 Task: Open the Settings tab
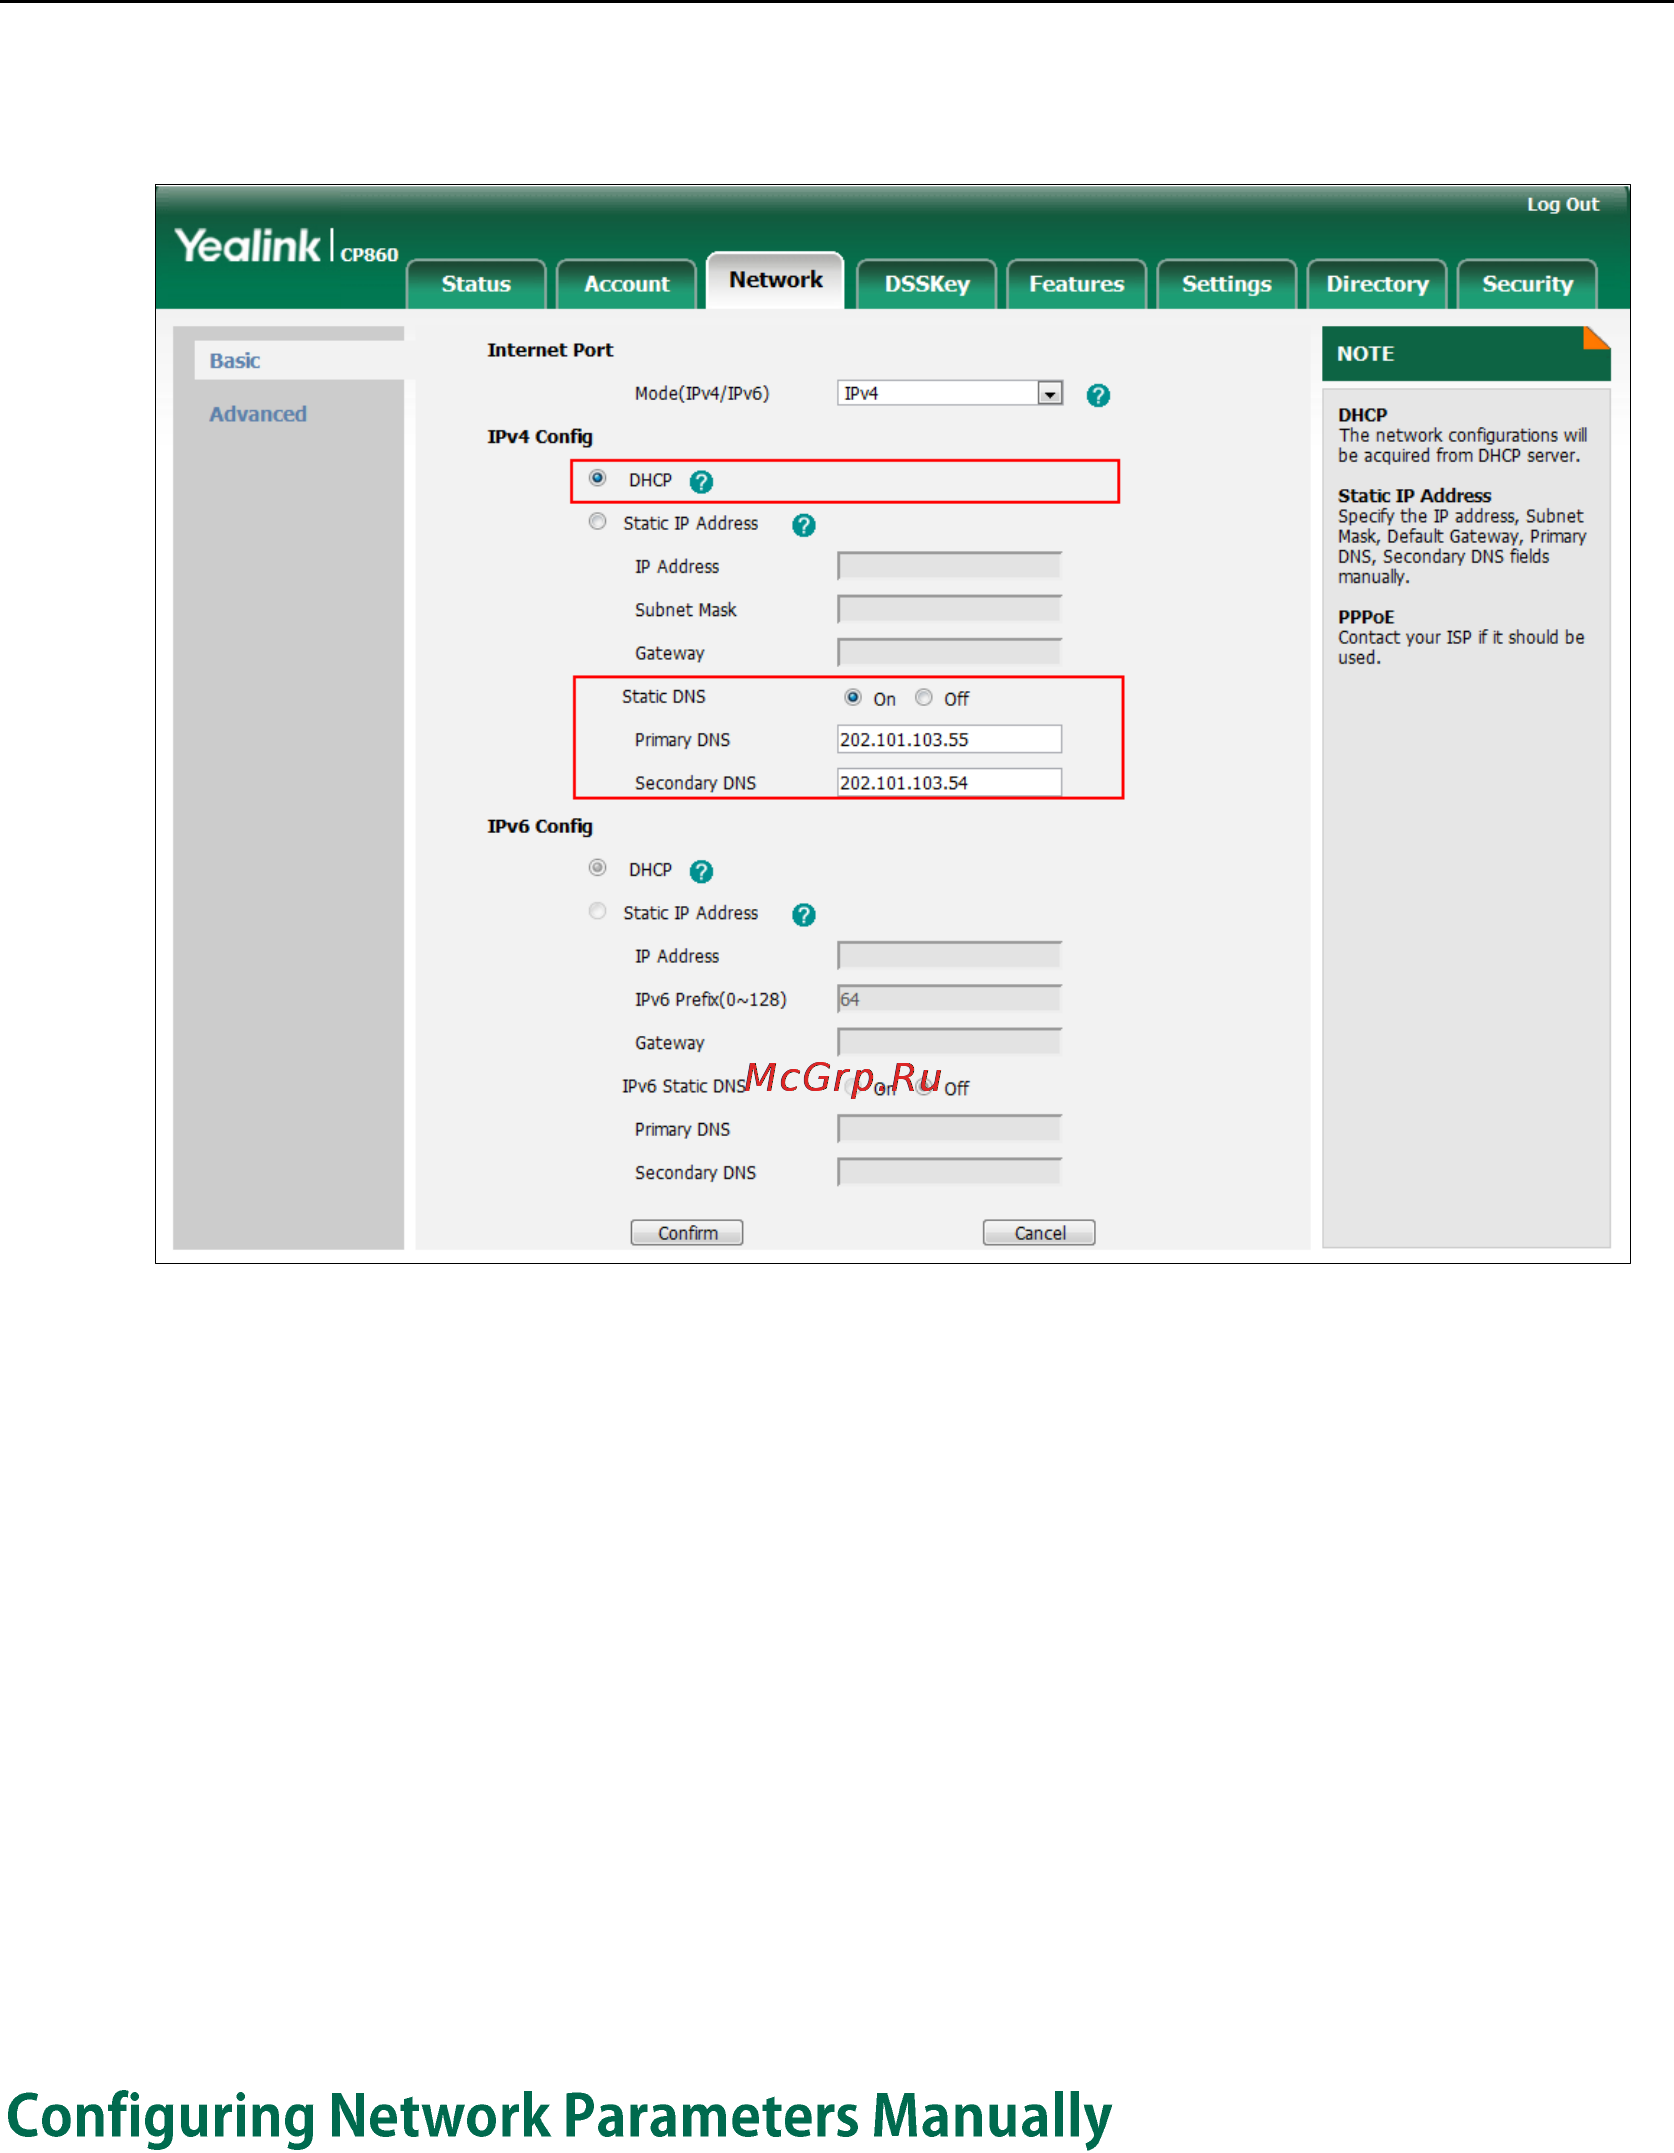click(1227, 284)
